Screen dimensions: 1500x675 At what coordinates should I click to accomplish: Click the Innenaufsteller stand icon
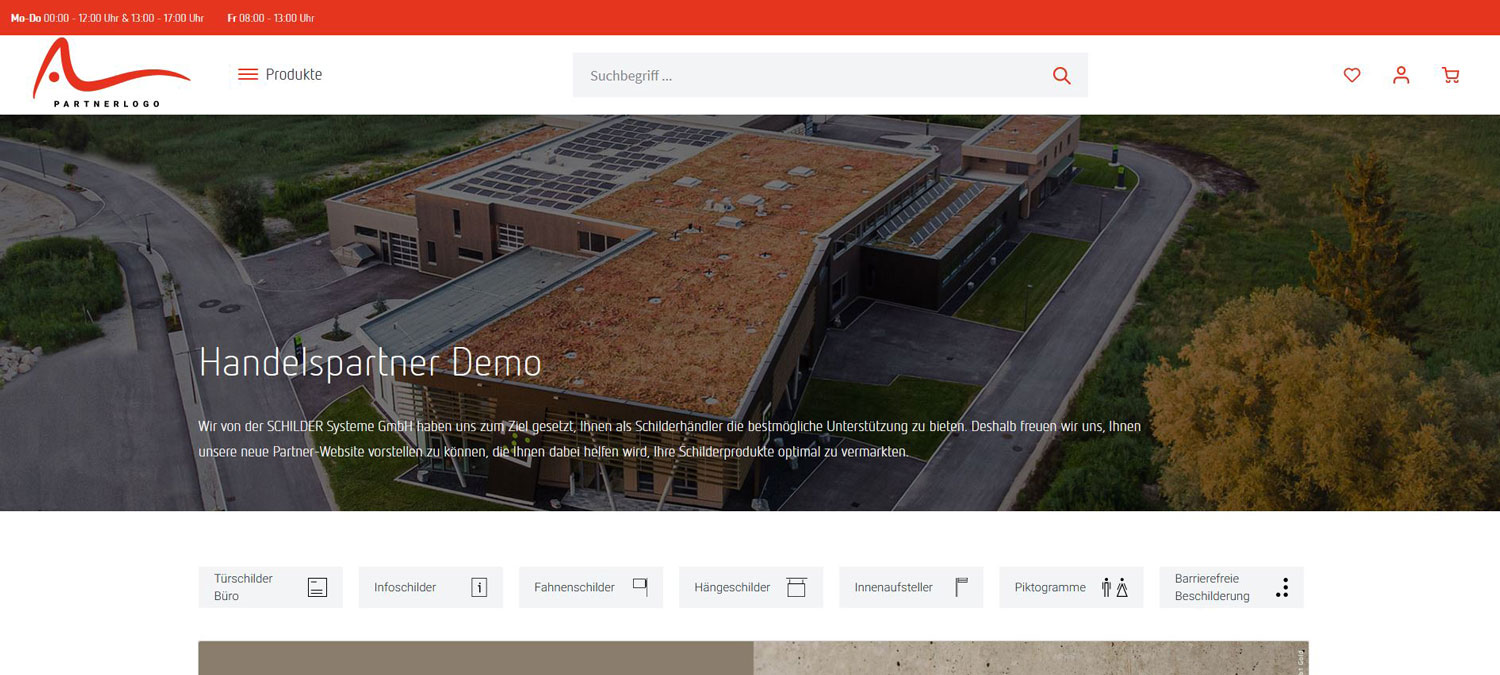coord(961,587)
